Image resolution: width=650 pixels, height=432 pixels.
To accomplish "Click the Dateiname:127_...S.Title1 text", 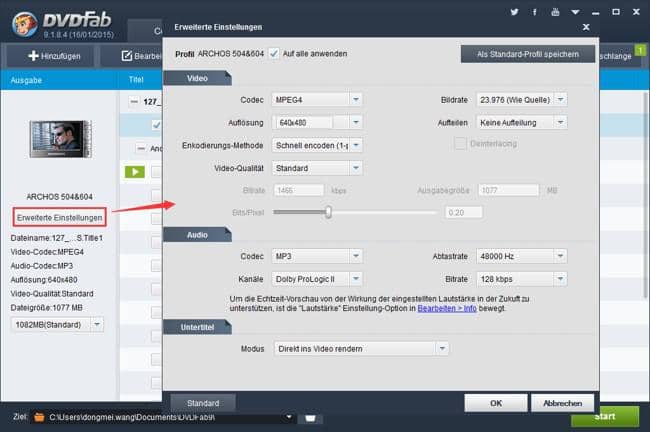I will click(56, 238).
